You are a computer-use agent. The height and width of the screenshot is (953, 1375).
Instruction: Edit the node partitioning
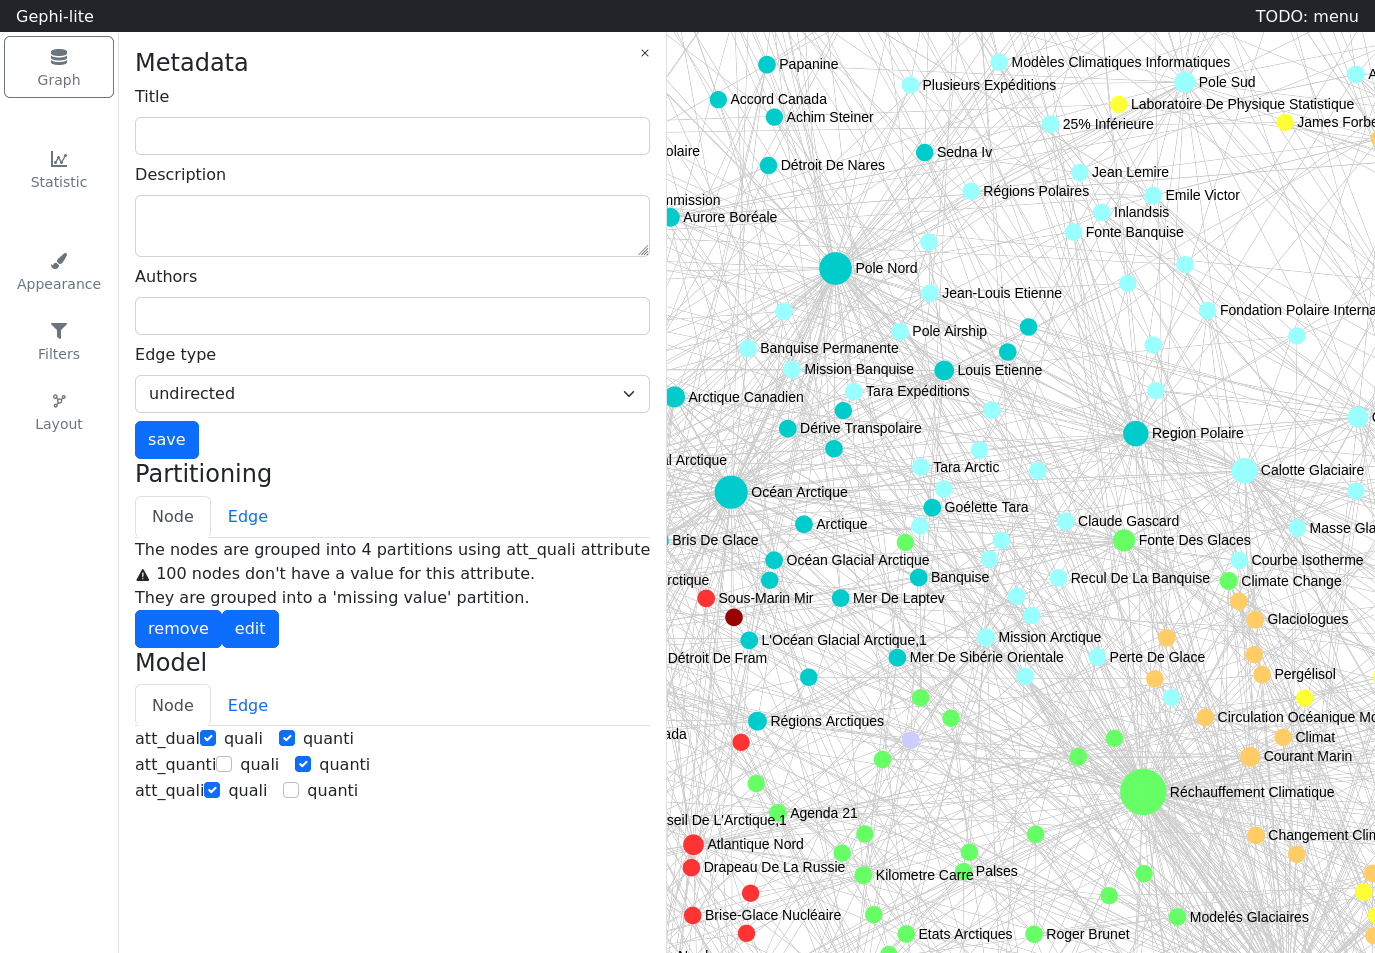[x=250, y=629]
